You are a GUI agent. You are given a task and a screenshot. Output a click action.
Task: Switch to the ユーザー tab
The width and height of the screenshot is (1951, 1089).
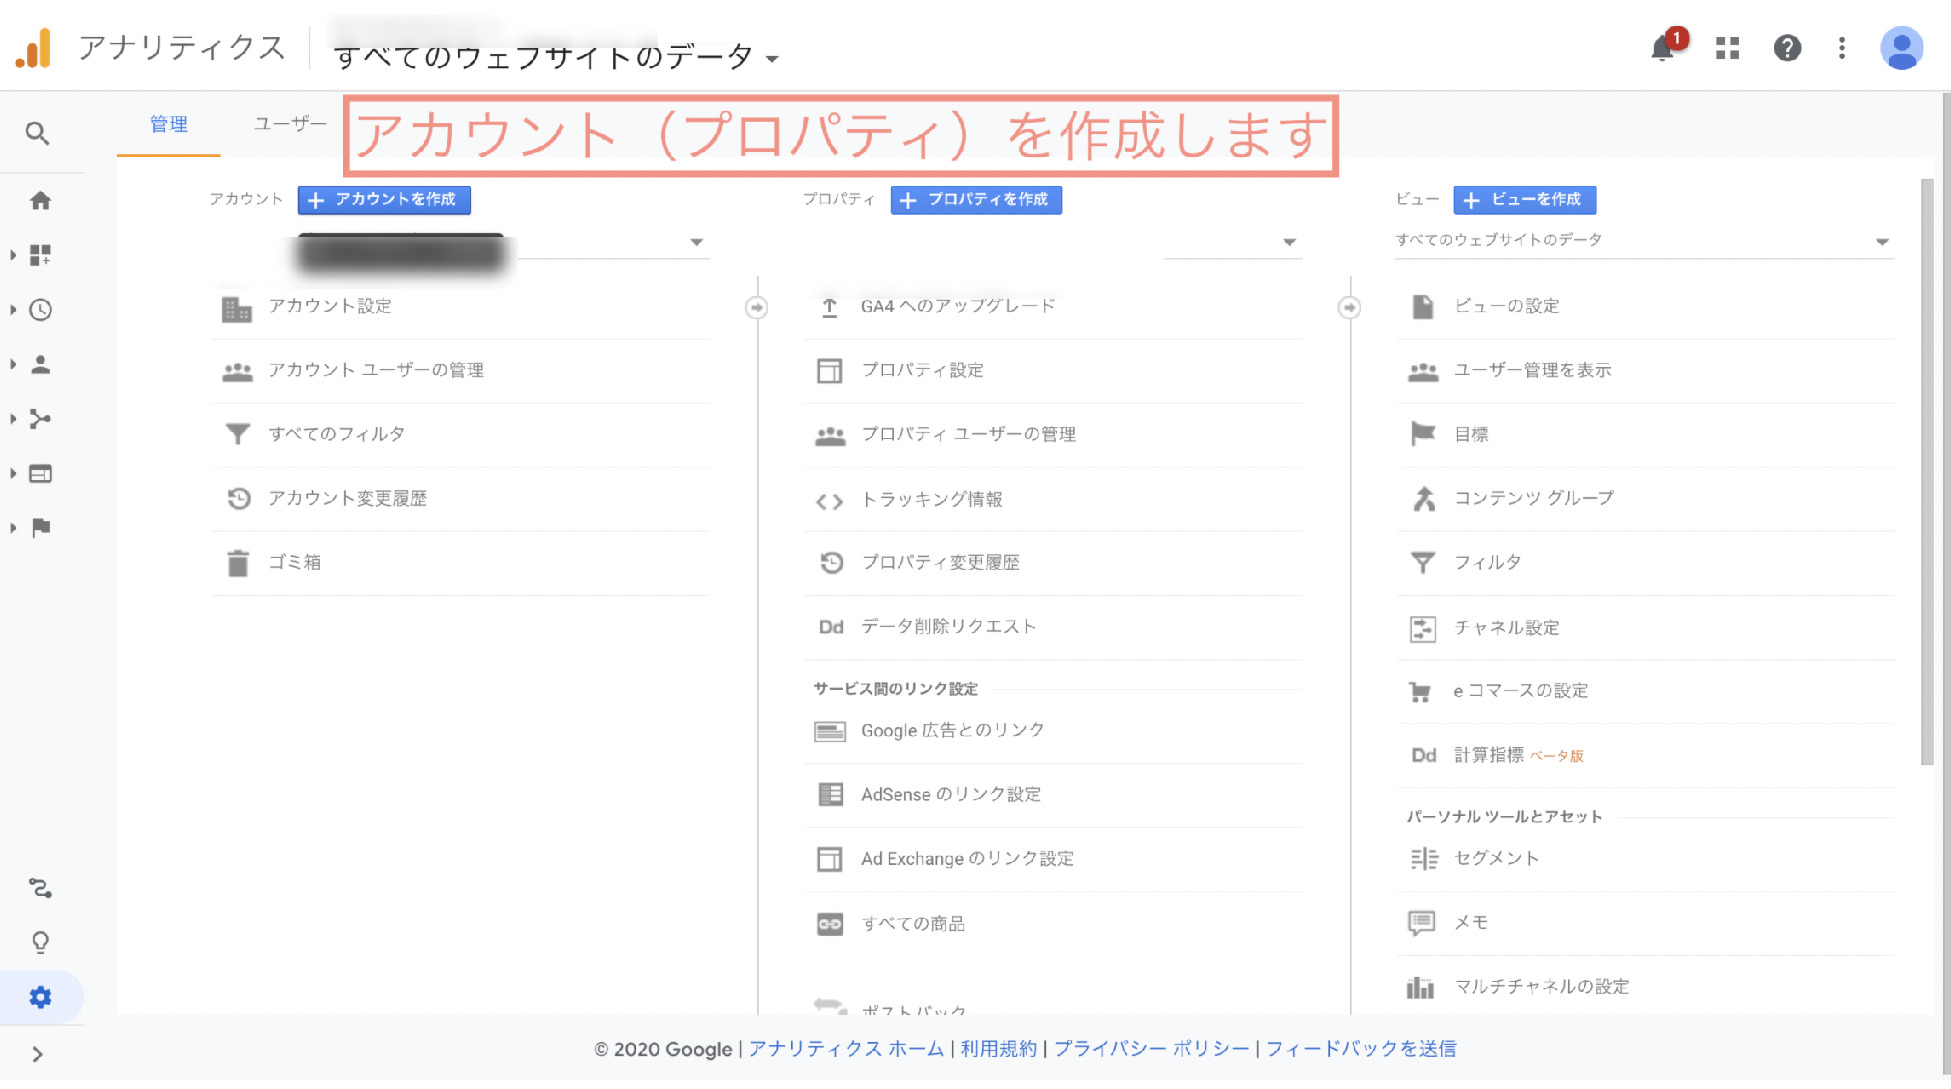(289, 123)
